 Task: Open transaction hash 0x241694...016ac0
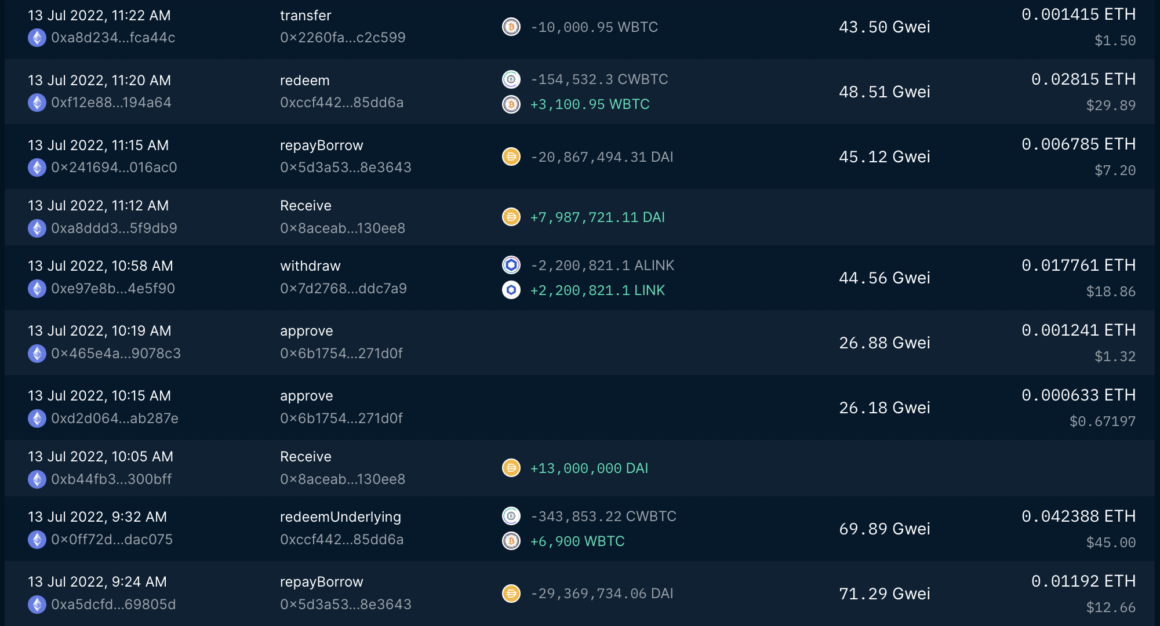pos(114,168)
